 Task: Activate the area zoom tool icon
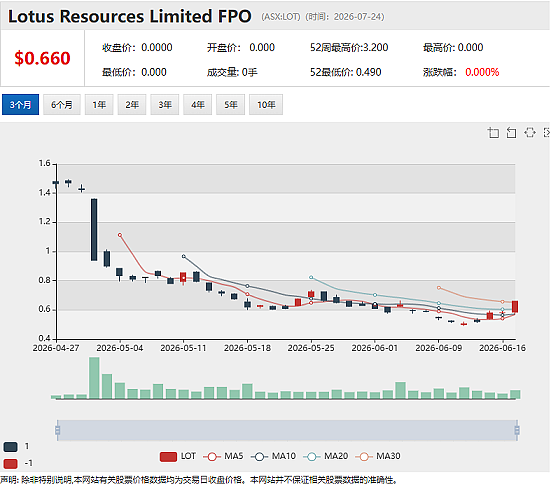[x=493, y=133]
